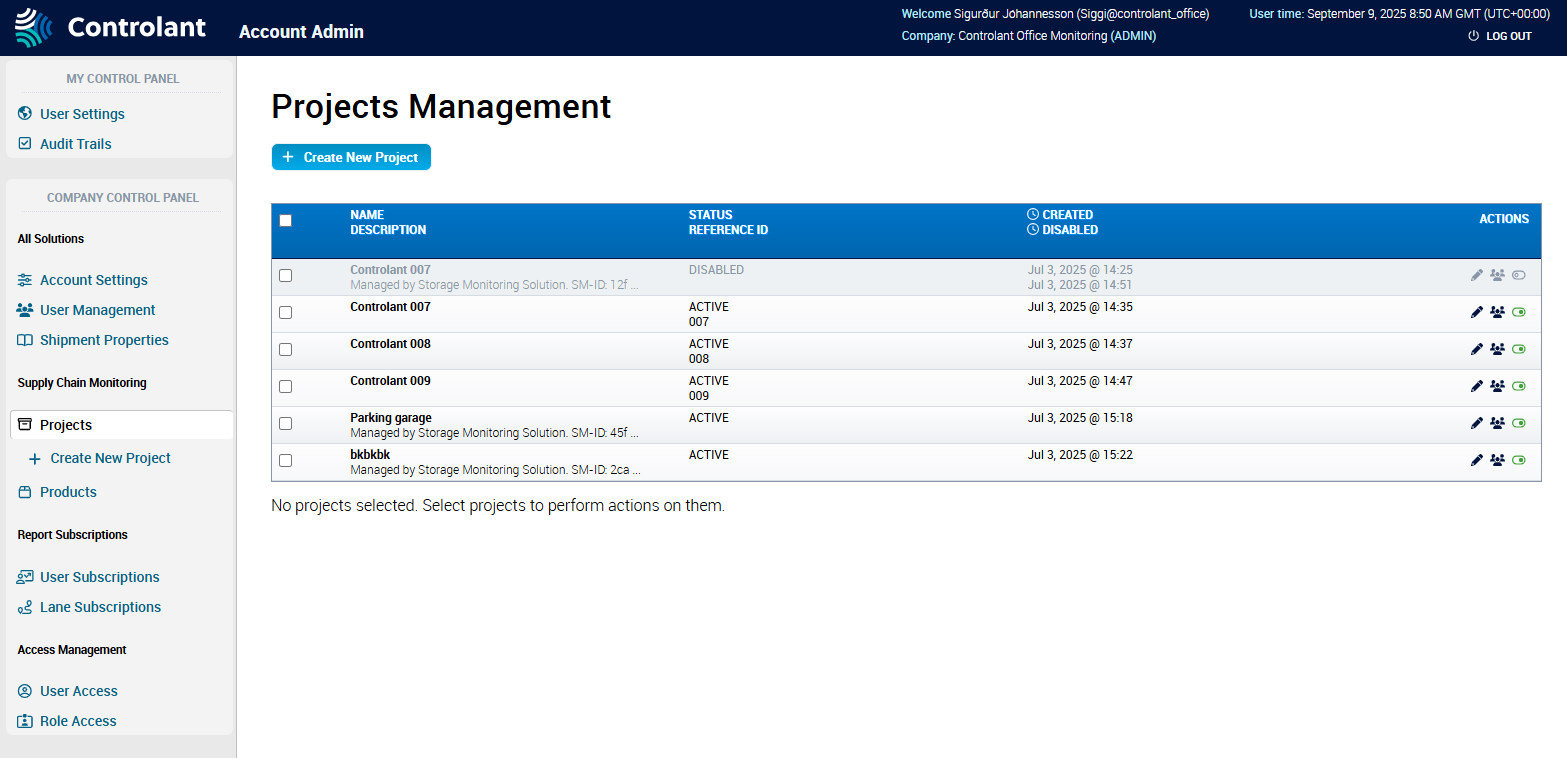The width and height of the screenshot is (1567, 758).
Task: Switch off the Controlant 009 toggle
Action: (x=1519, y=386)
